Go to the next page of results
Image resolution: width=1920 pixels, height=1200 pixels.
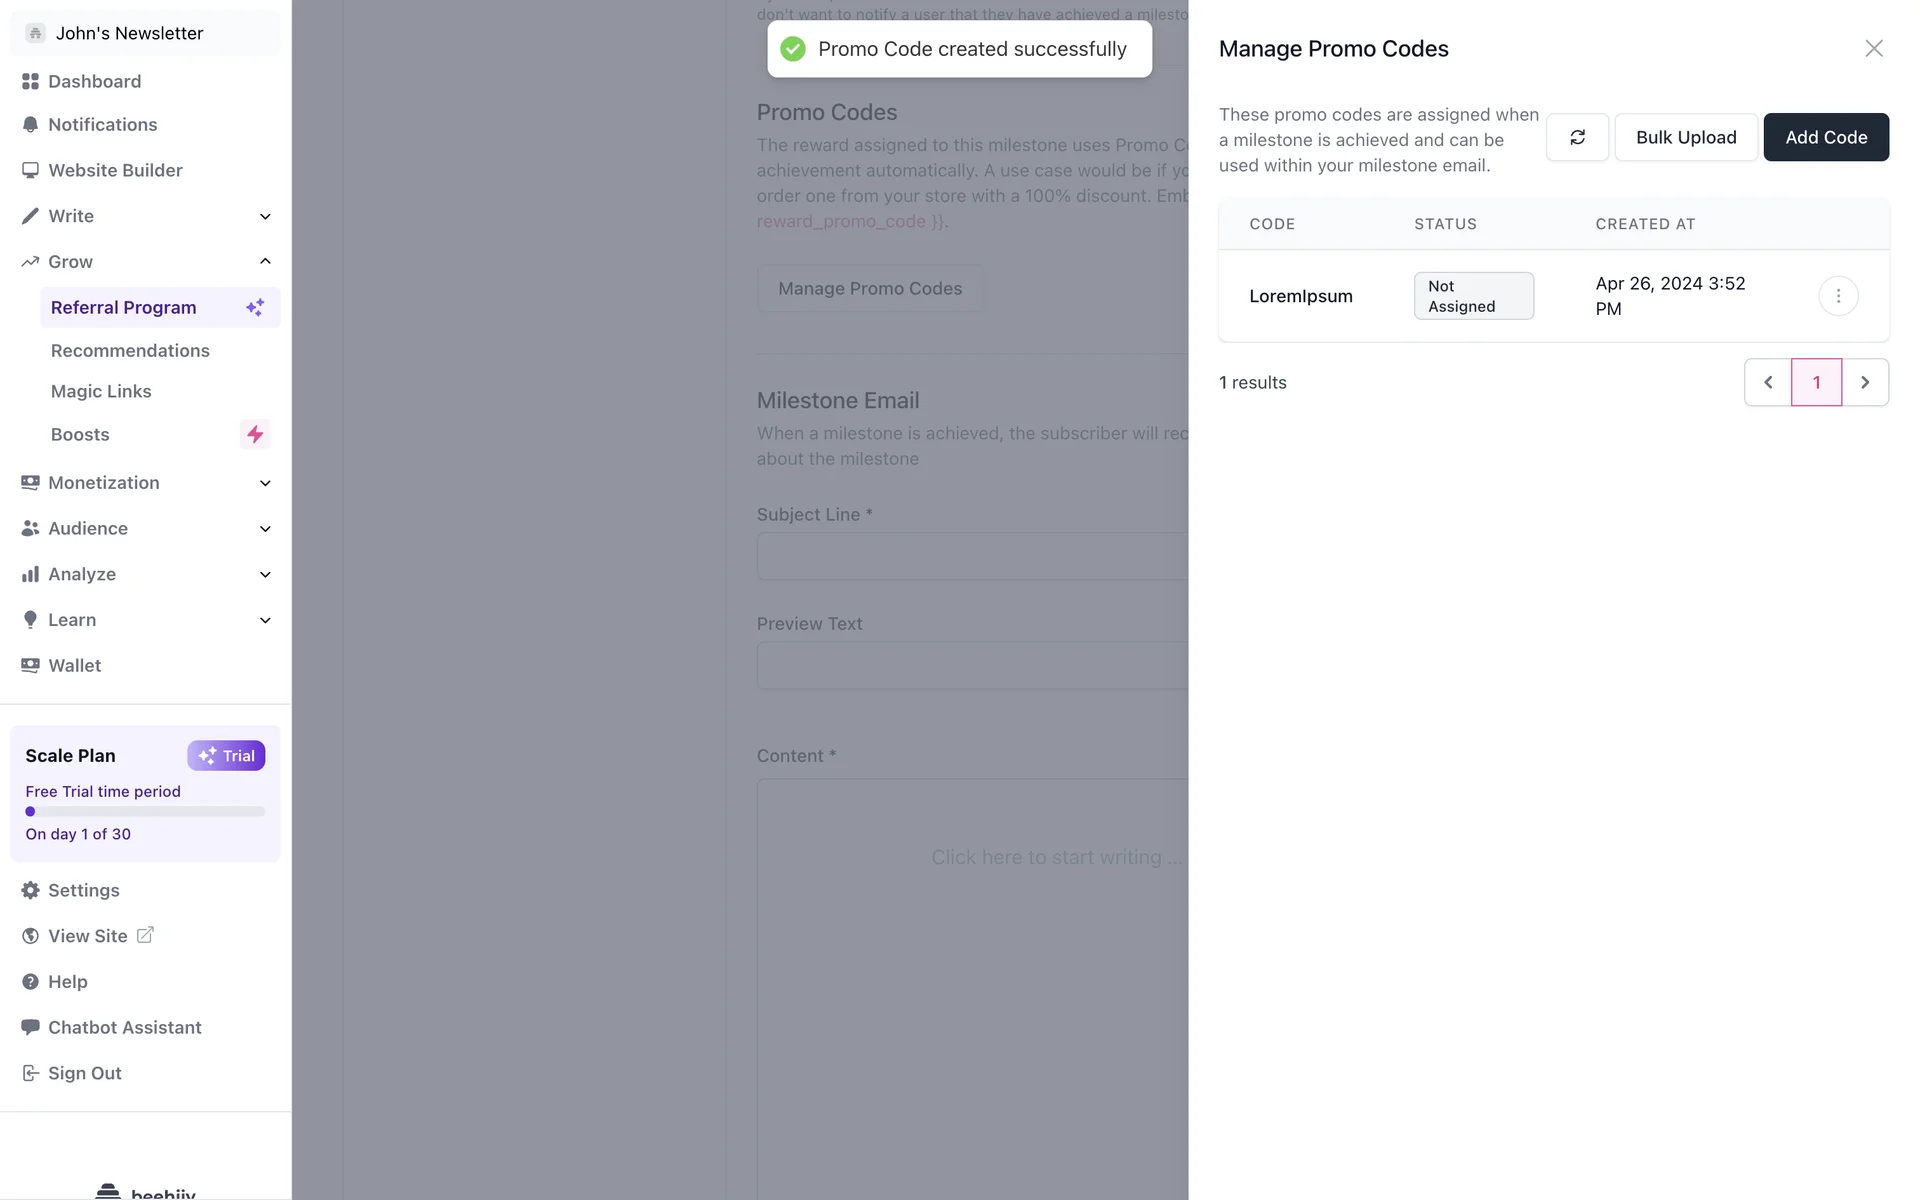point(1864,382)
